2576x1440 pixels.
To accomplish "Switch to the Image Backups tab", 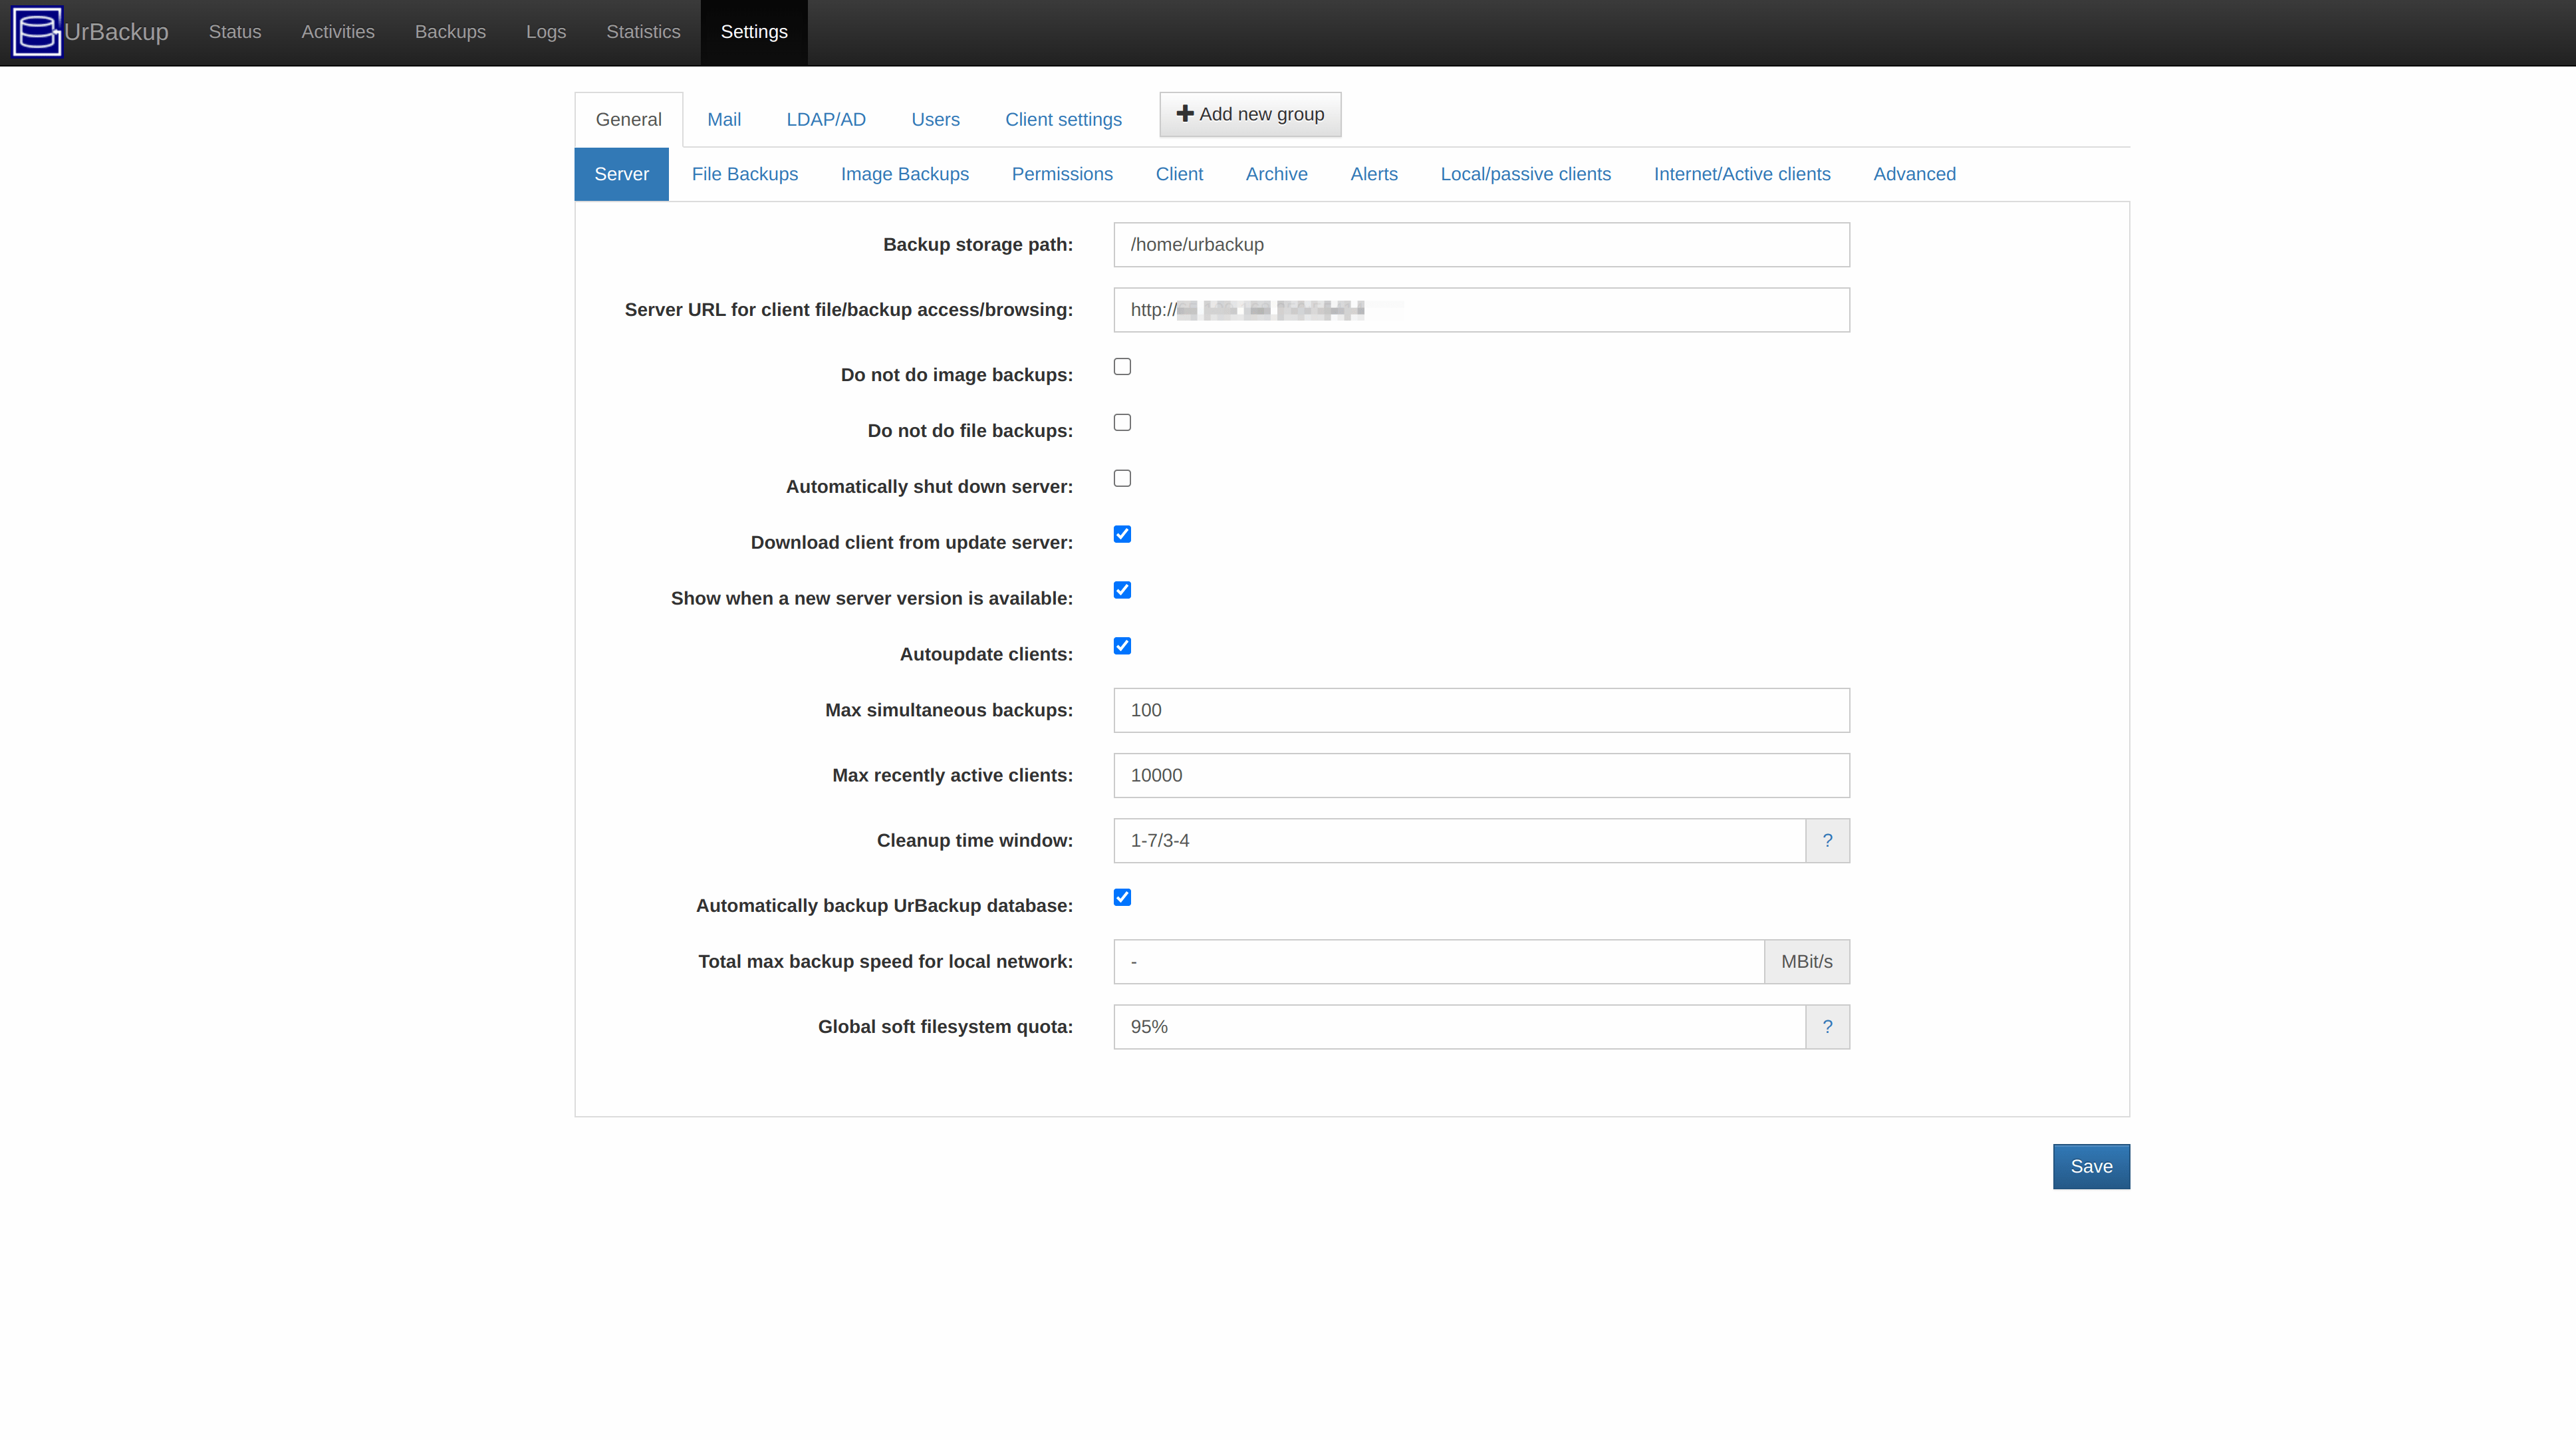I will click(905, 173).
